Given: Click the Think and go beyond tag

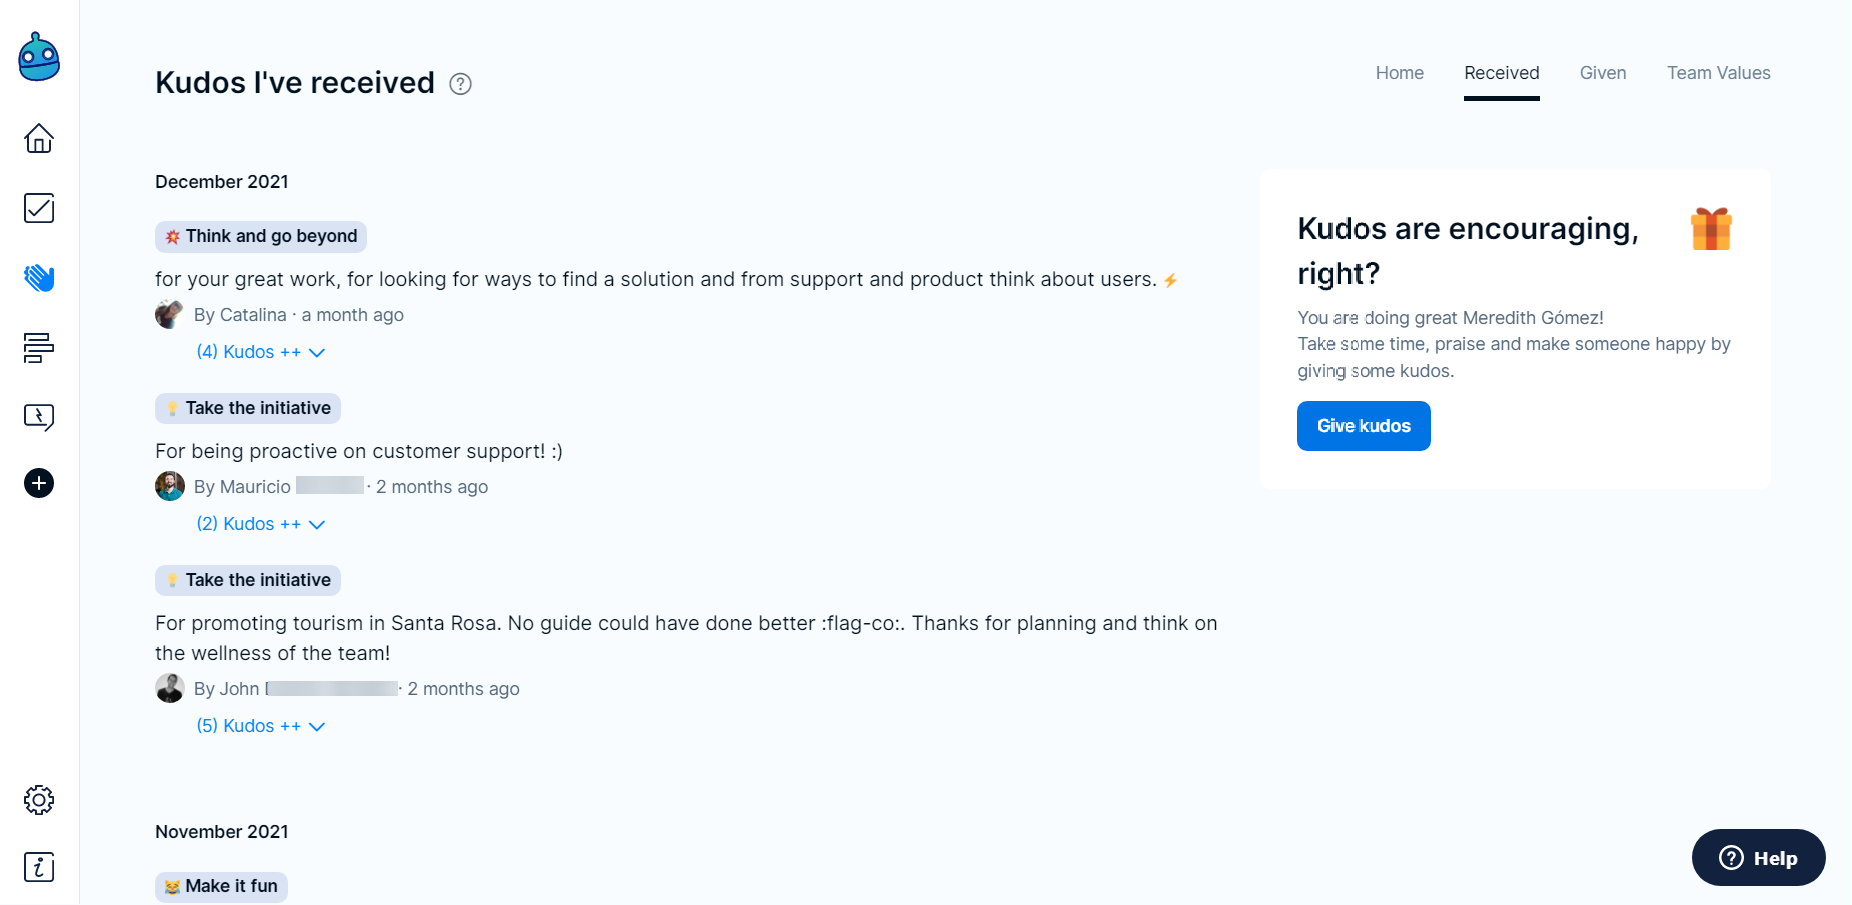Looking at the screenshot, I should point(261,236).
